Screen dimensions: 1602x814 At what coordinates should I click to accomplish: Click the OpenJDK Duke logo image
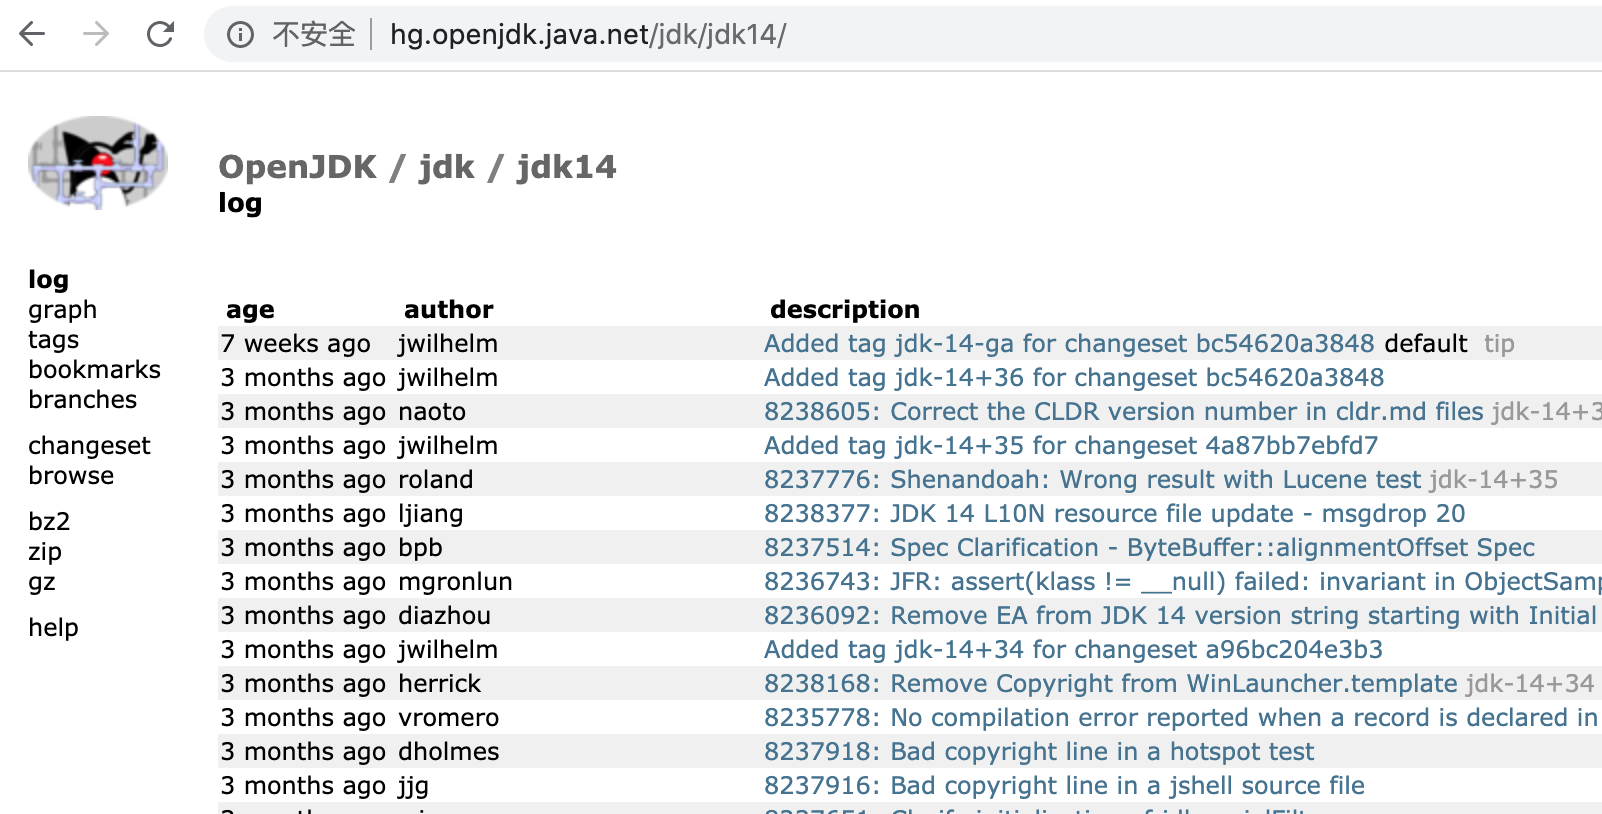[x=98, y=162]
